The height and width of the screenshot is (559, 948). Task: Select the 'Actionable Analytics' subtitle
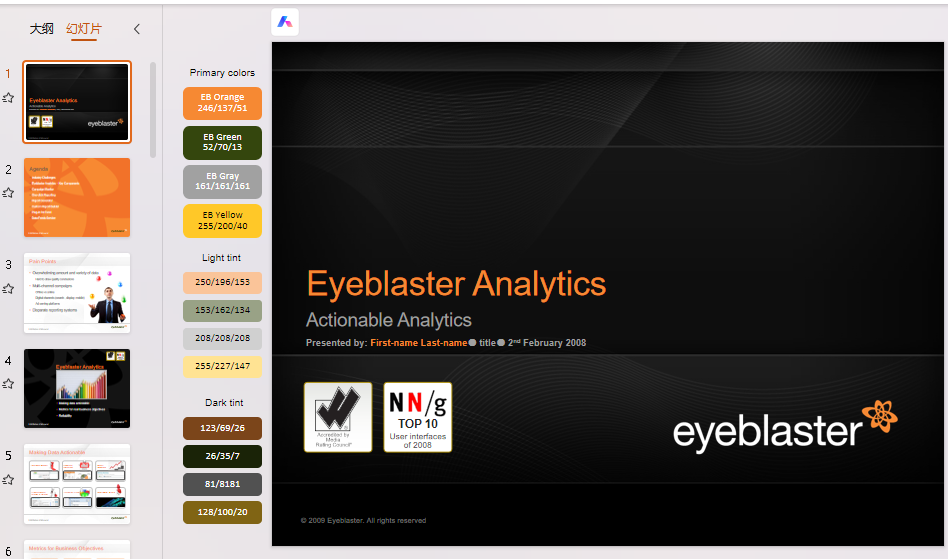pyautogui.click(x=389, y=320)
